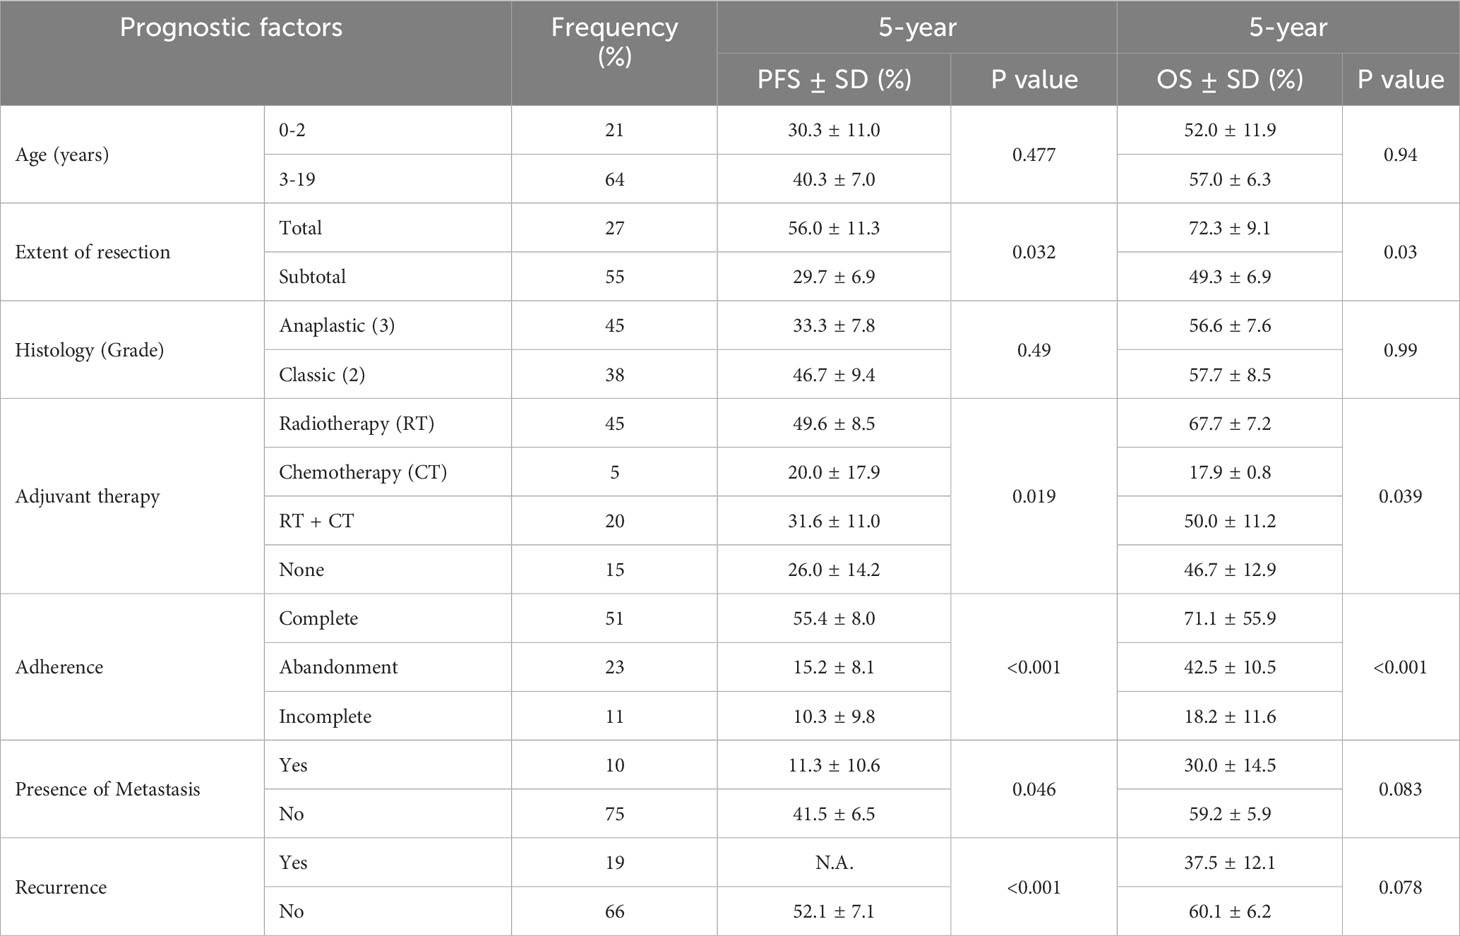Select the Presence of Metastasis label
The height and width of the screenshot is (936, 1460).
coord(108,789)
